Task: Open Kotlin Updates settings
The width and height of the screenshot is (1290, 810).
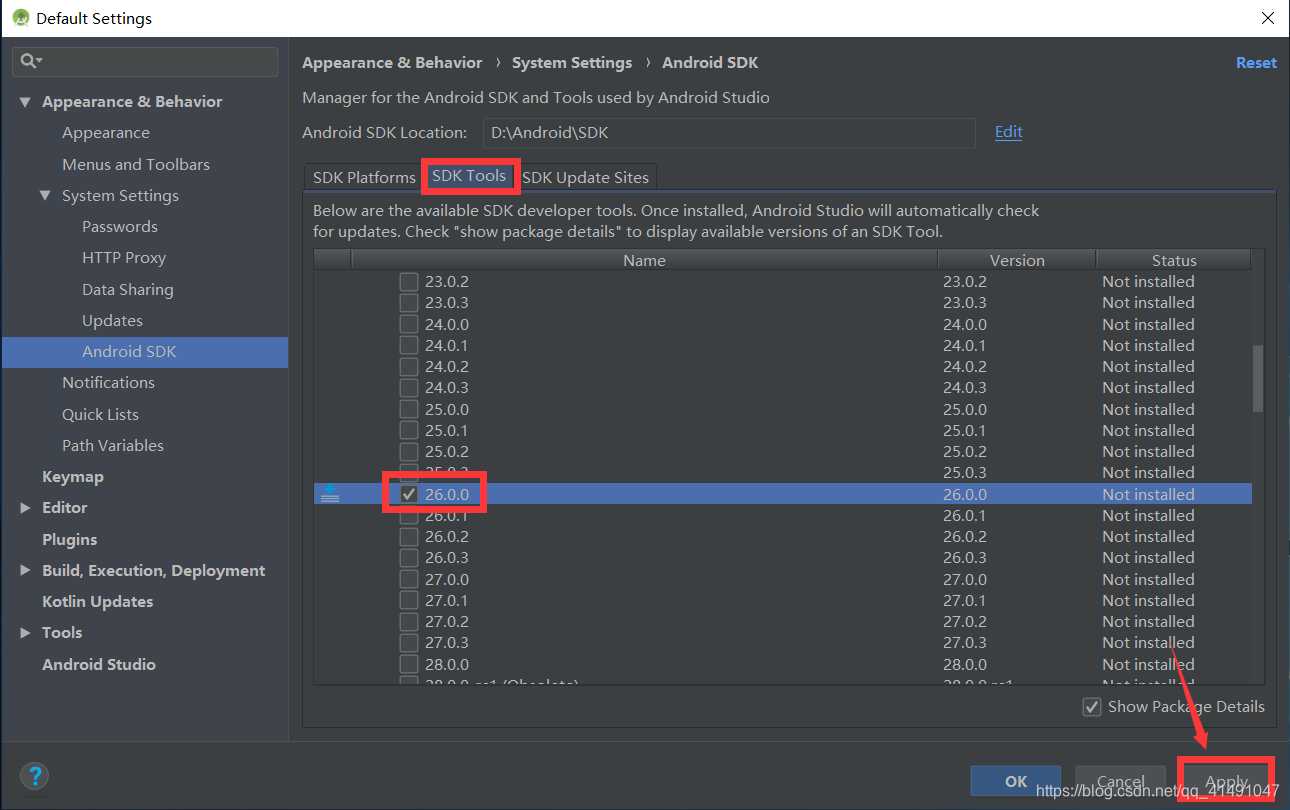Action: pos(98,602)
